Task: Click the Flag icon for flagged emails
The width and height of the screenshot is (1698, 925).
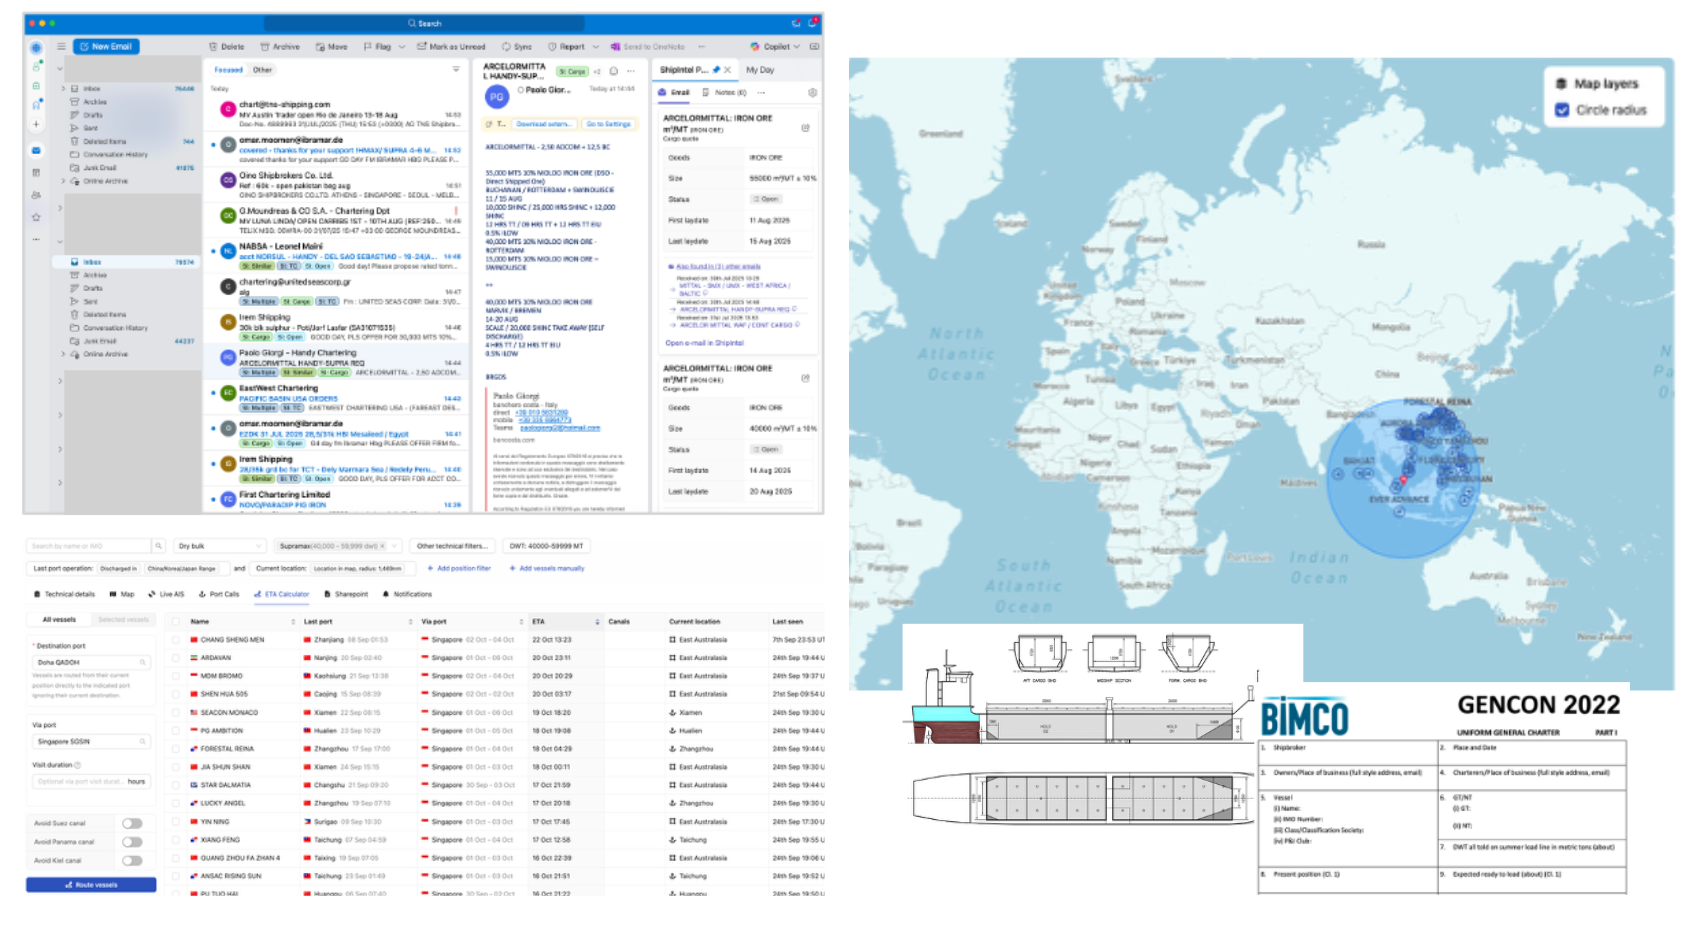Action: click(367, 47)
